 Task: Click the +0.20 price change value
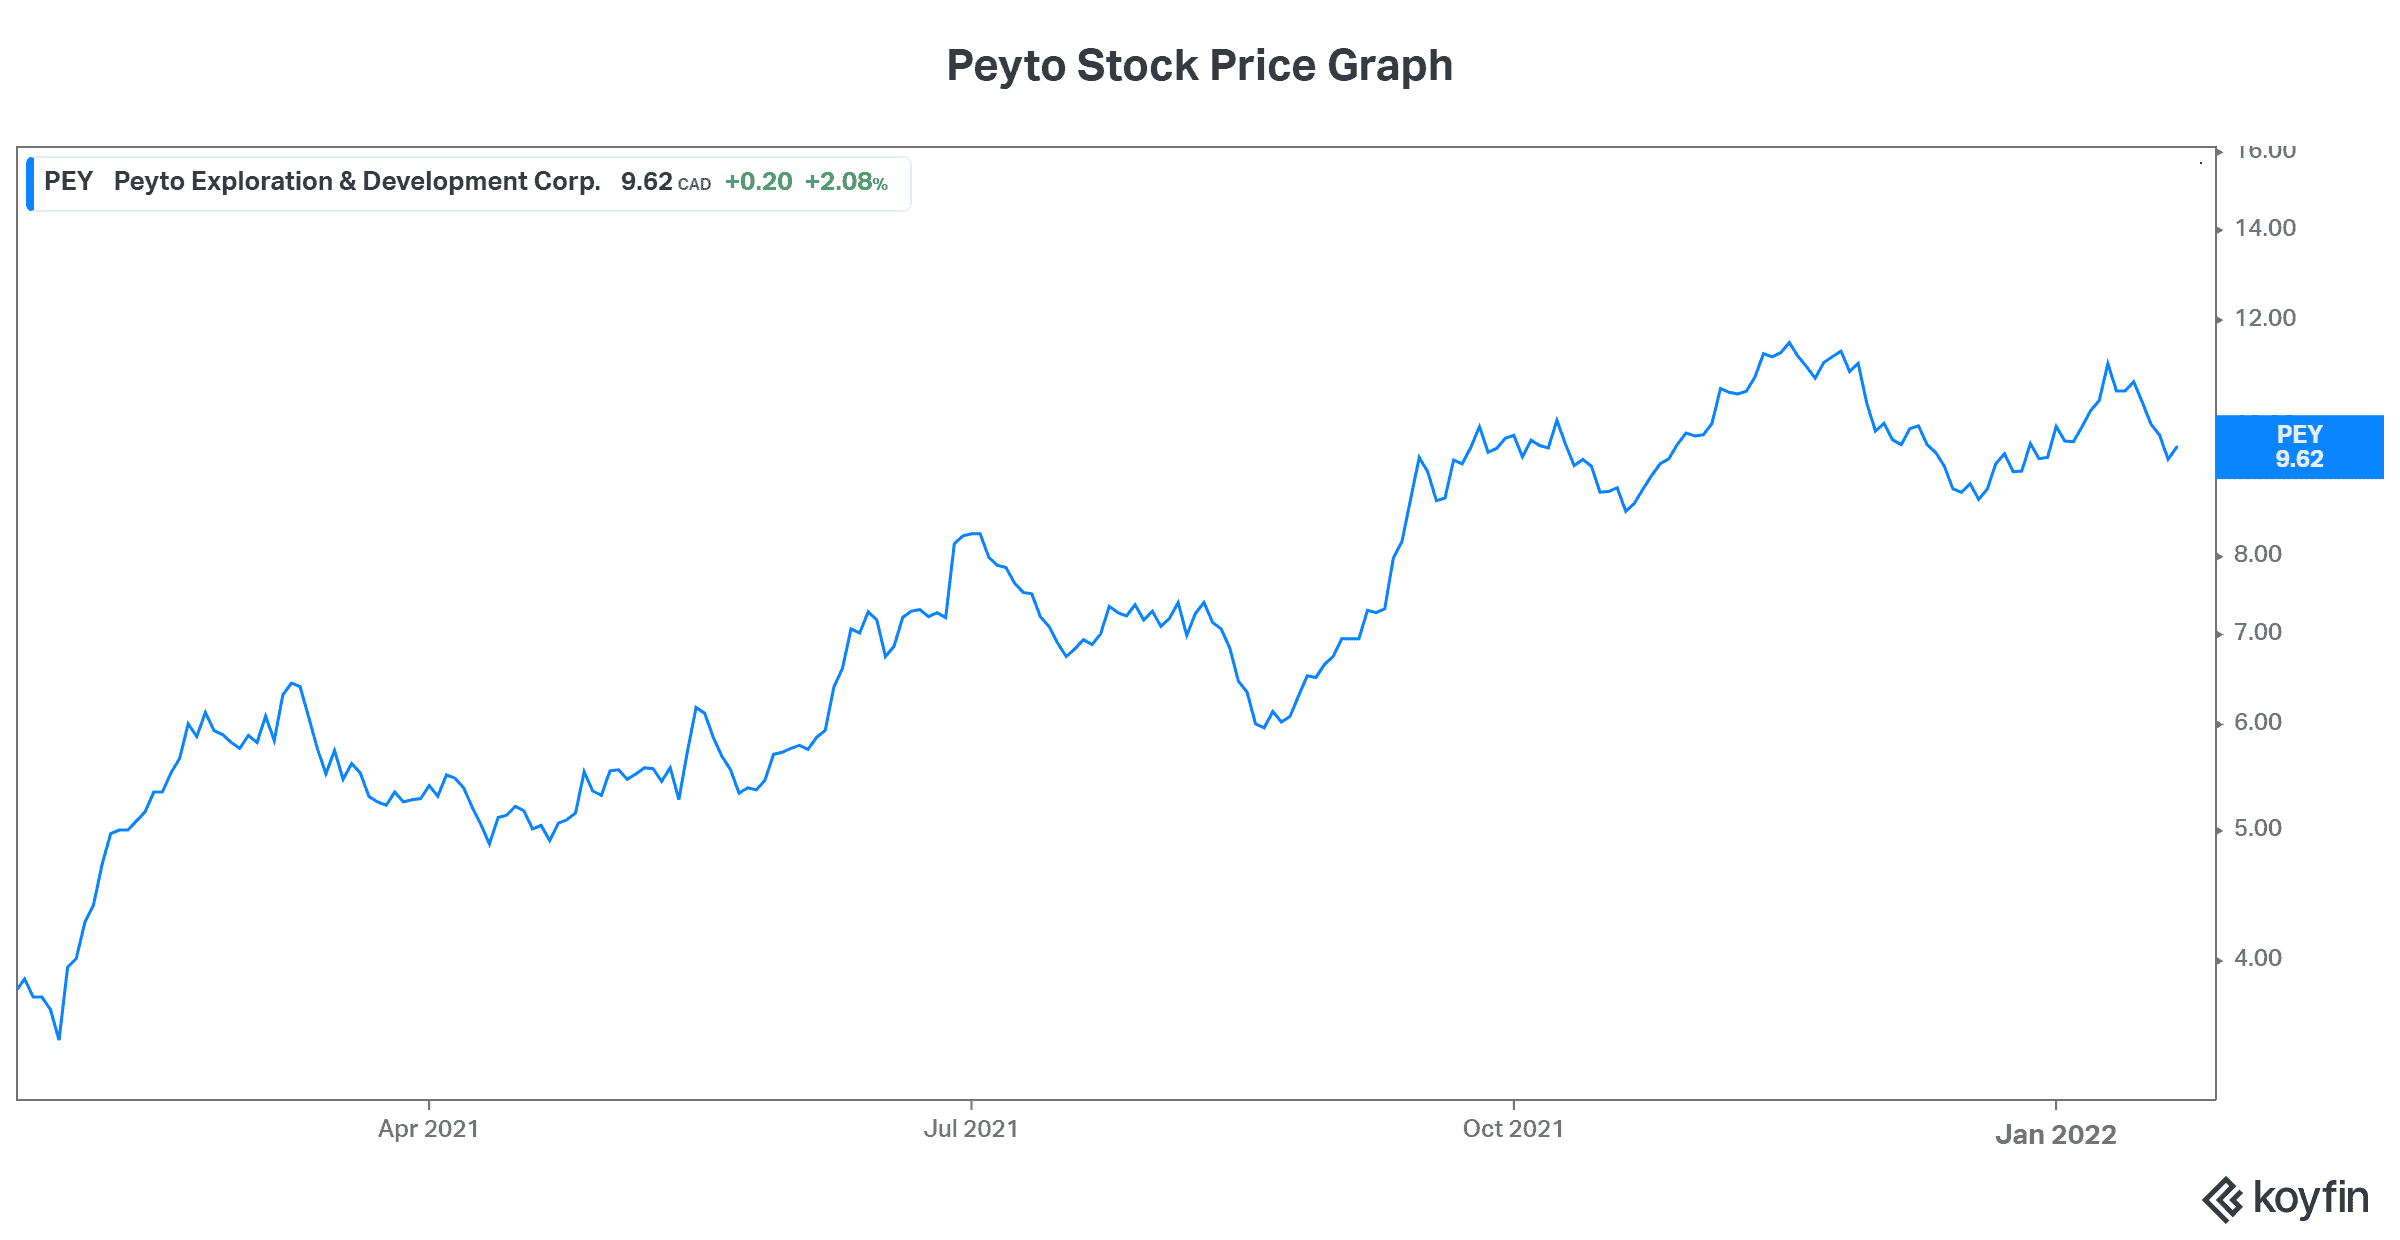[x=758, y=182]
